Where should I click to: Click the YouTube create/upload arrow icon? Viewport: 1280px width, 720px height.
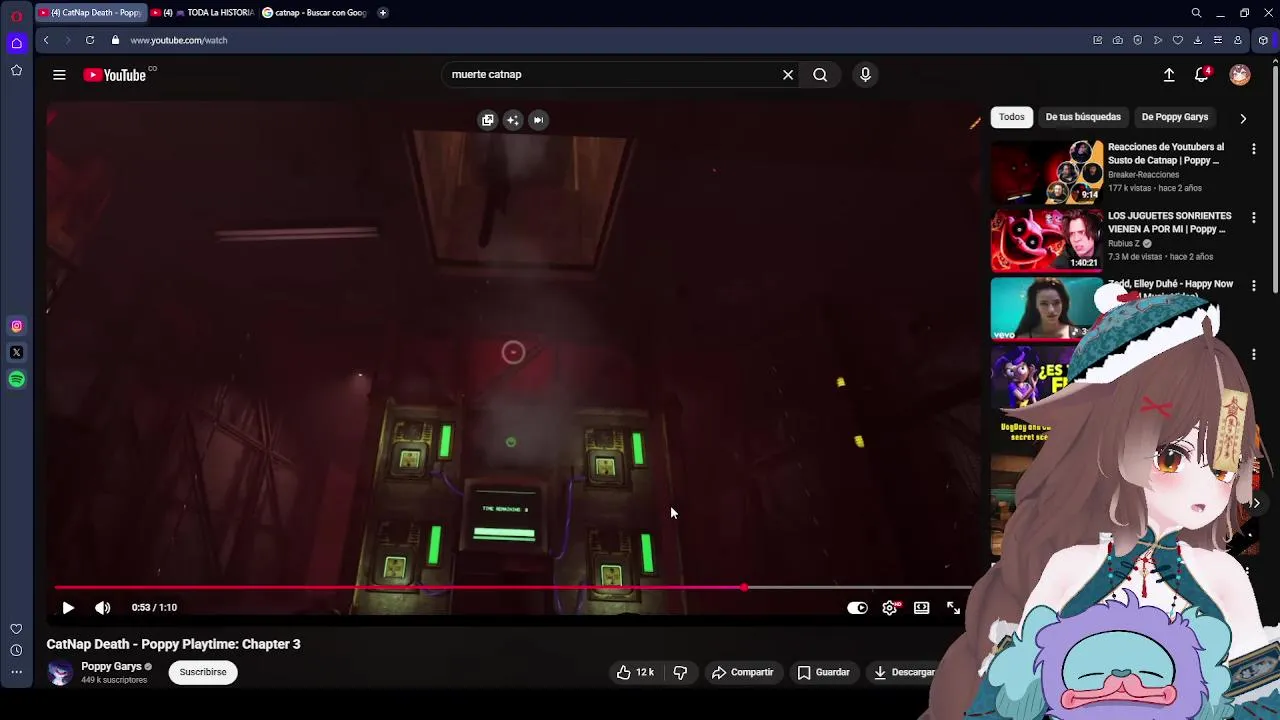click(1169, 75)
